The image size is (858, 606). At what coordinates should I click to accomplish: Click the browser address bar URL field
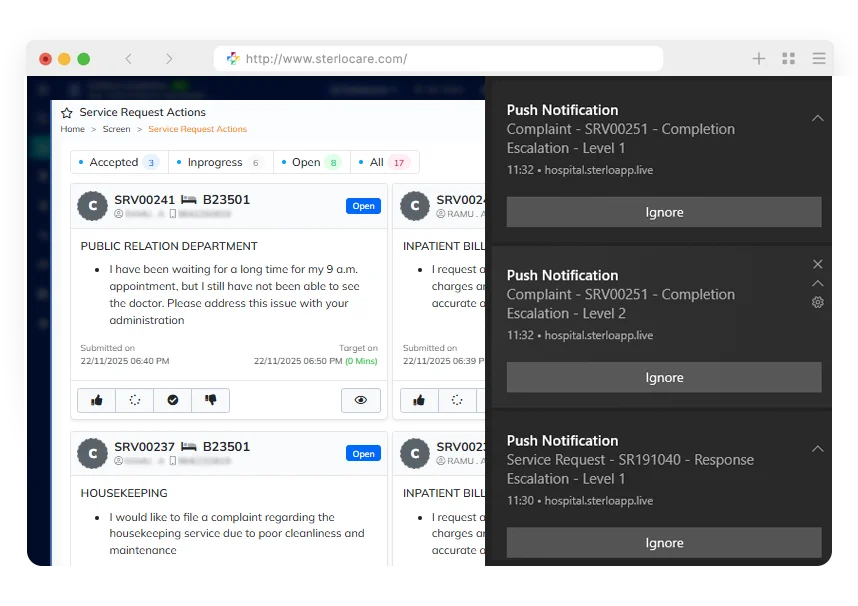438,59
